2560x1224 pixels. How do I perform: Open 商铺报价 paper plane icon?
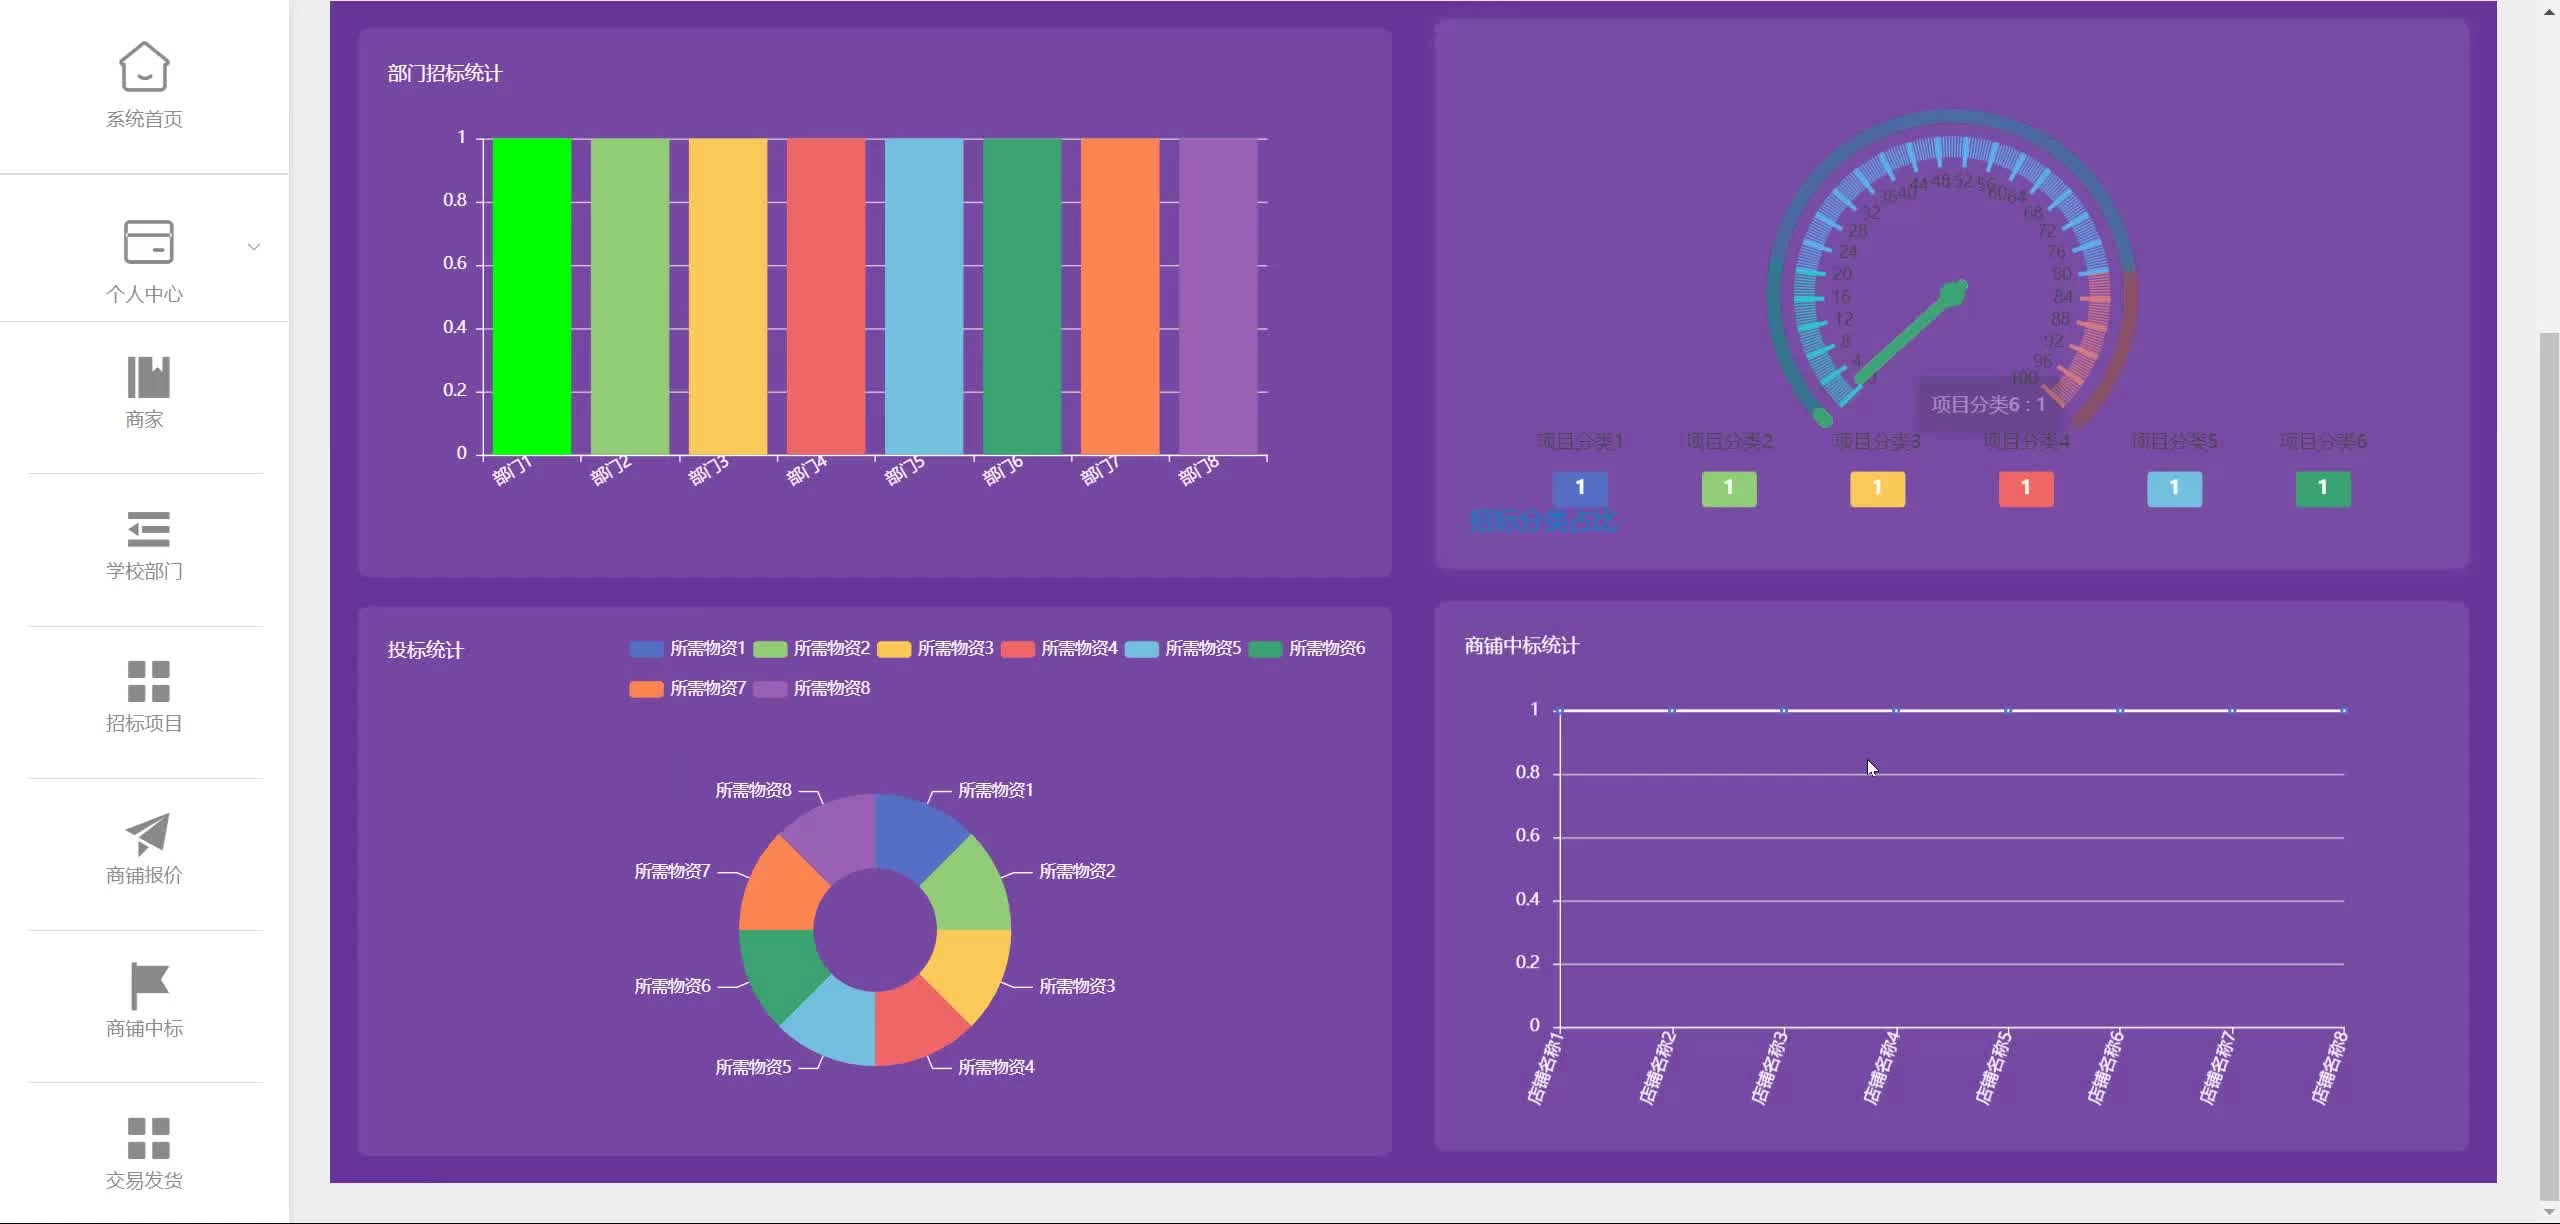148,833
